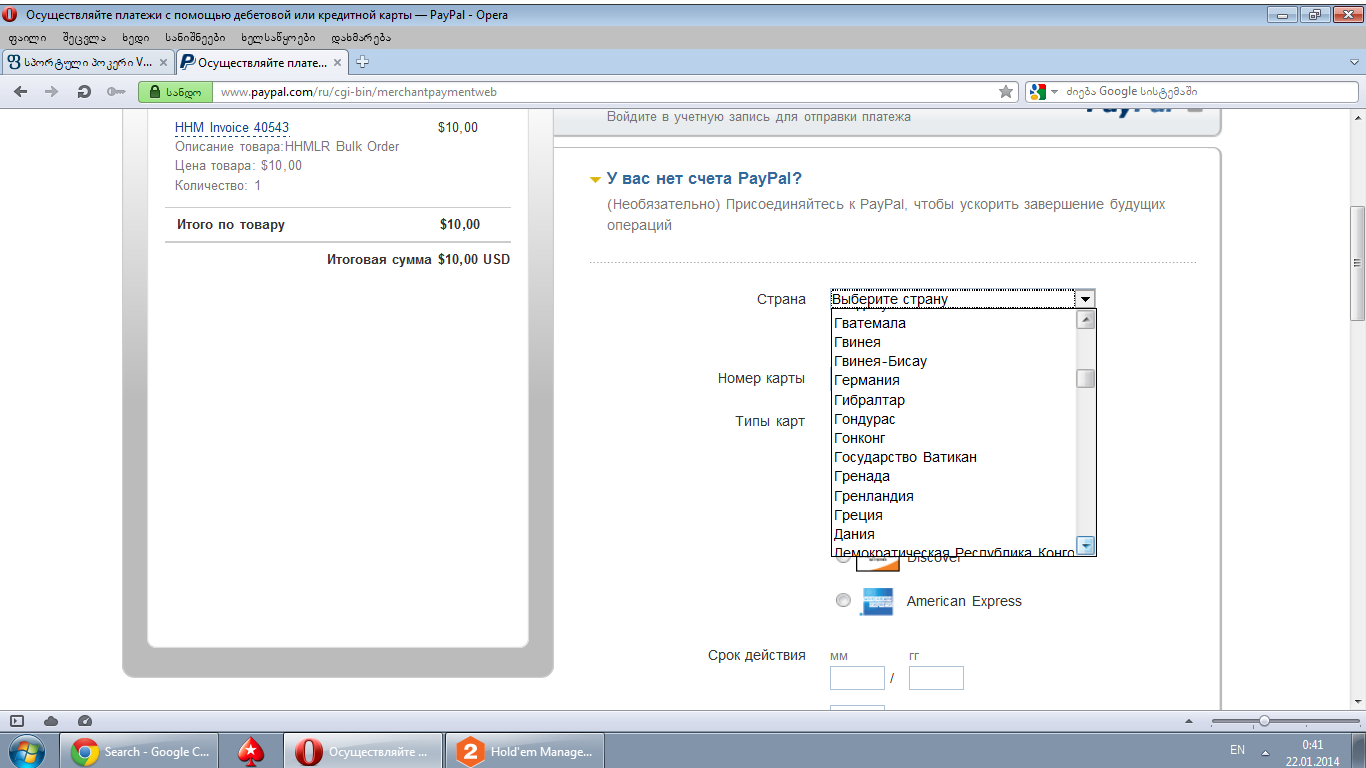Screen dimensions: 1366x768
Task: Click the country list scroll-down arrow
Action: tap(1086, 546)
